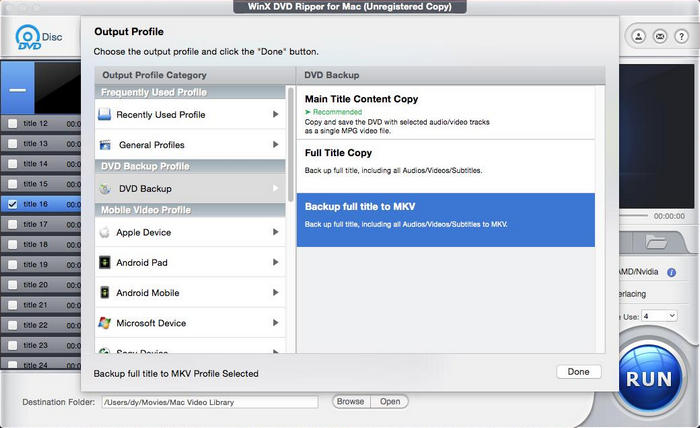Select Android Mobile category
Image resolution: width=700 pixels, height=428 pixels.
pyautogui.click(x=190, y=292)
